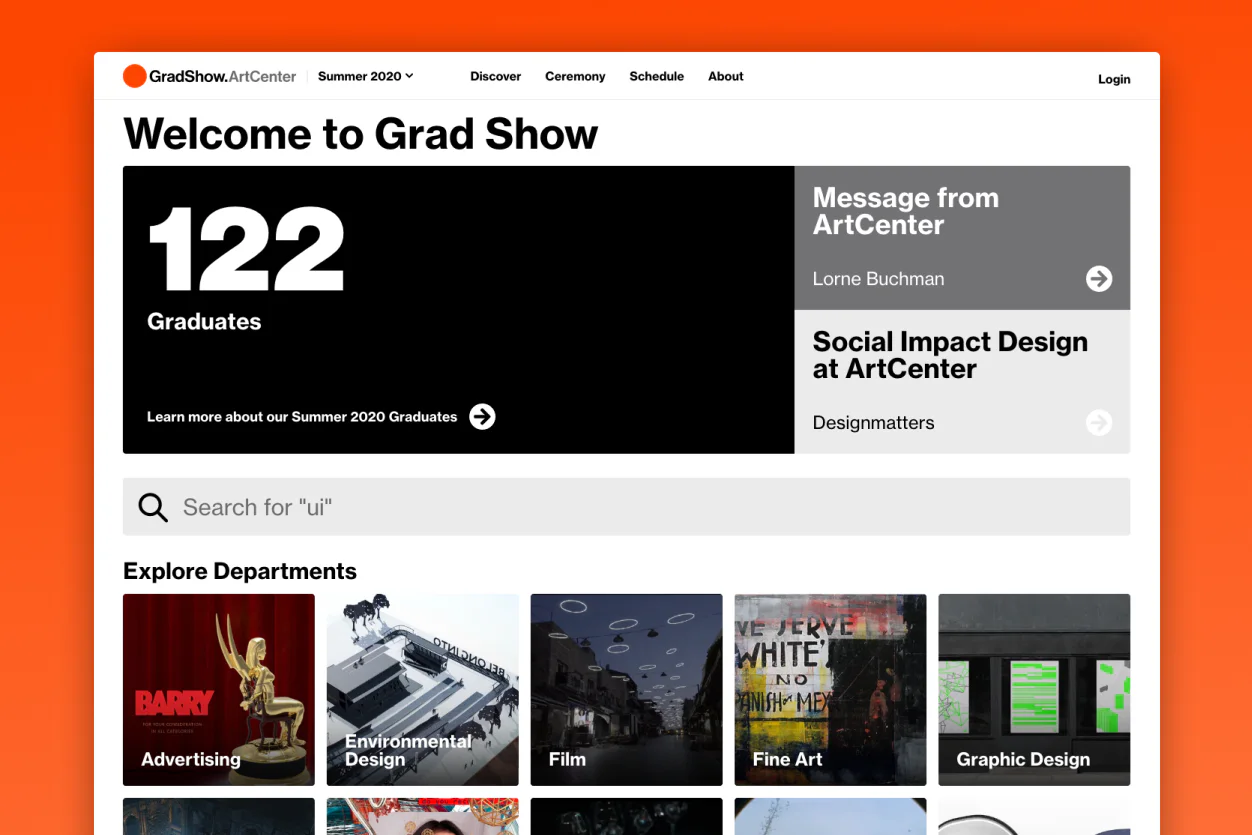Click the Designmatters label text
This screenshot has height=835, width=1252.
tap(874, 423)
